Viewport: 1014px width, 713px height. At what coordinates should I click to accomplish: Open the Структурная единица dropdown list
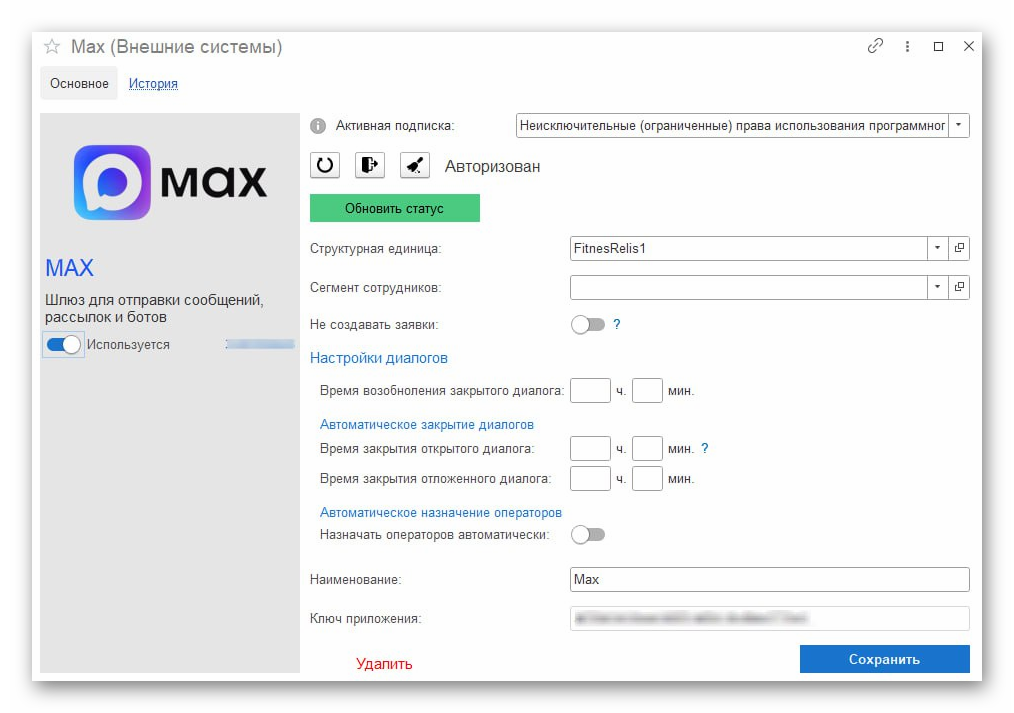[x=937, y=248]
